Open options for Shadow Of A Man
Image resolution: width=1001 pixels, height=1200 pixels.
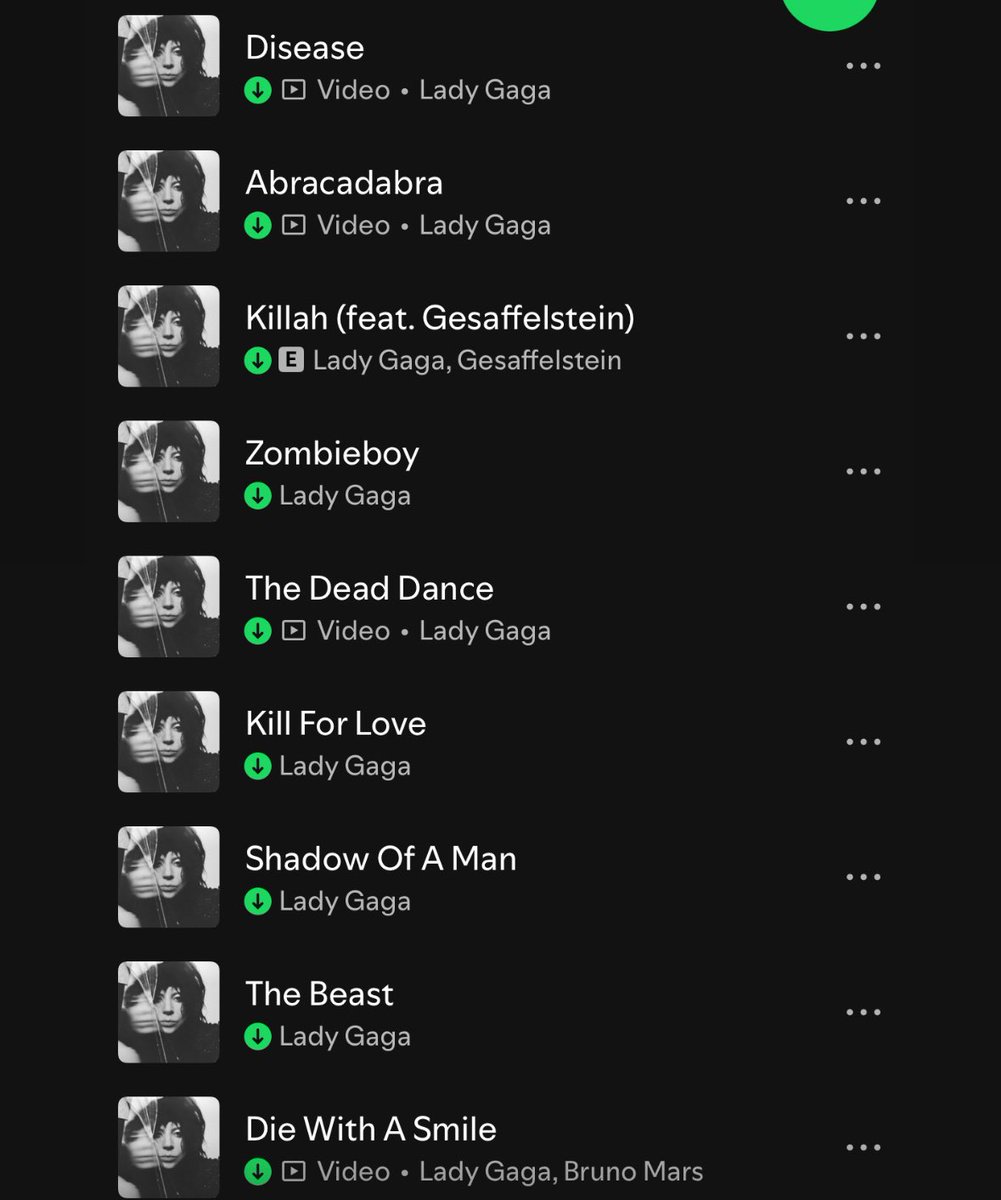(863, 877)
